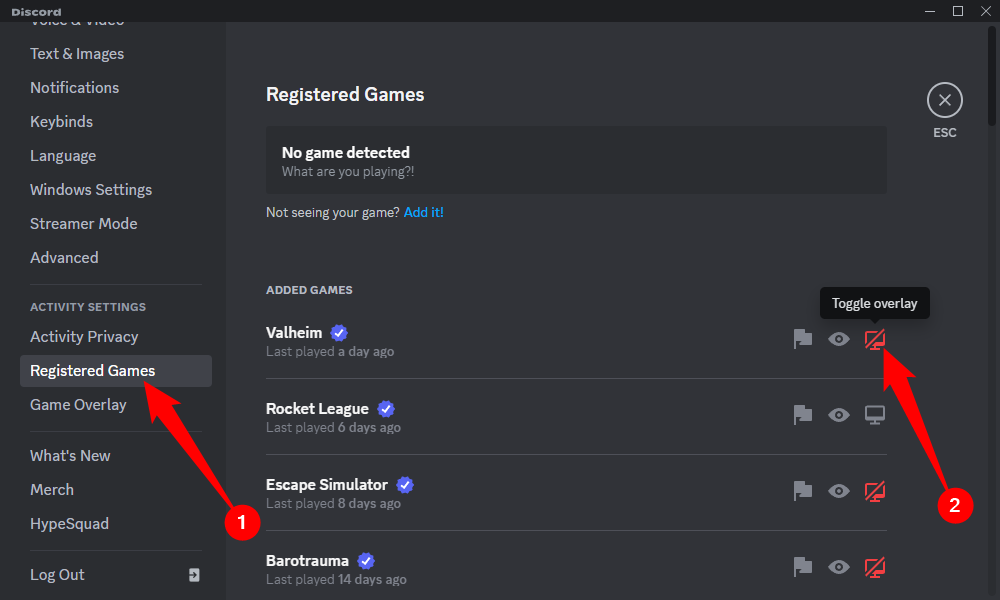Click the "Add it!" link

pos(423,212)
